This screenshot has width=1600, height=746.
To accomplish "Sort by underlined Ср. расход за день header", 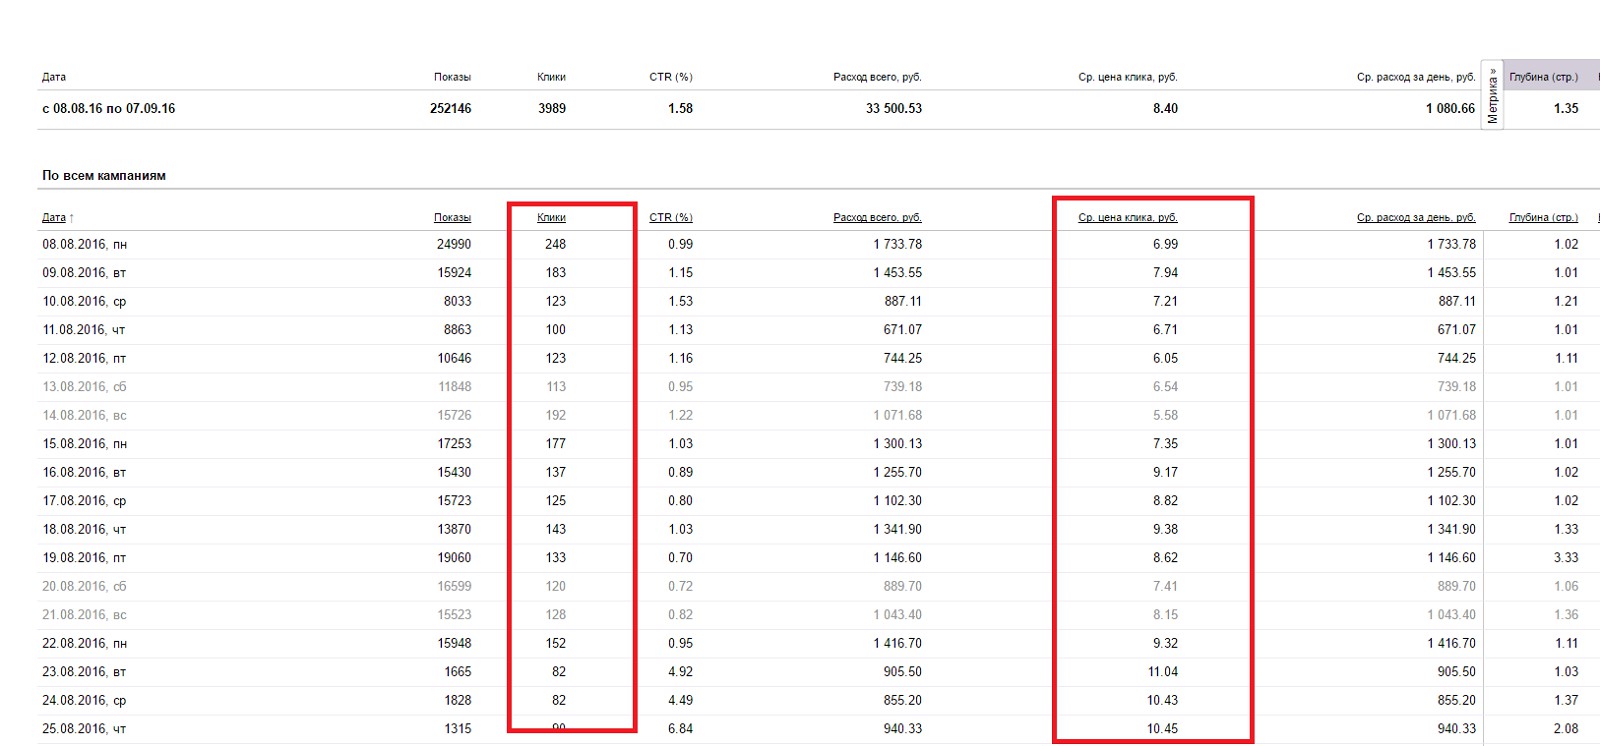I will point(1415,217).
